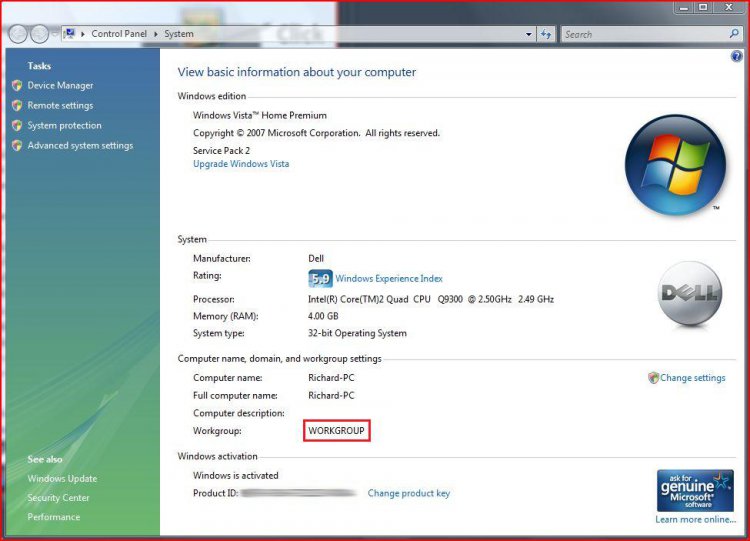Click the shield icon next to Device Manager
This screenshot has width=750, height=541.
(17, 85)
